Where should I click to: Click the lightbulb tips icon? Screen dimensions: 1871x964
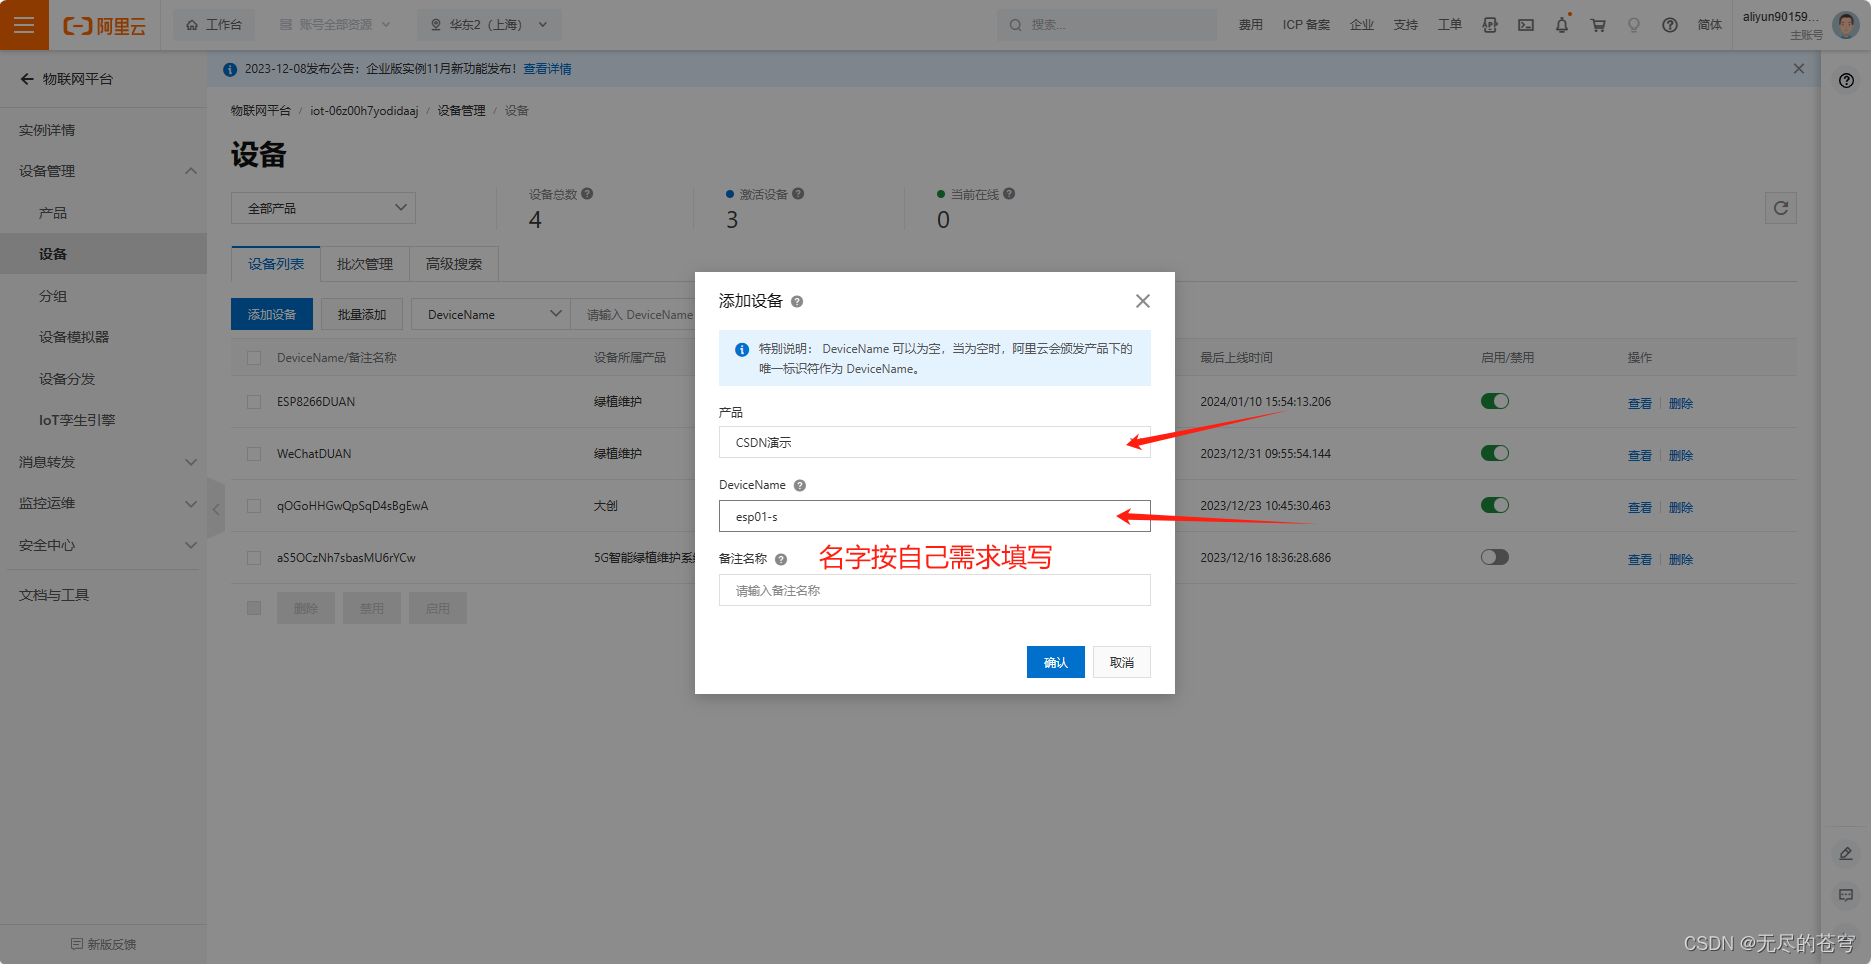coord(1634,25)
